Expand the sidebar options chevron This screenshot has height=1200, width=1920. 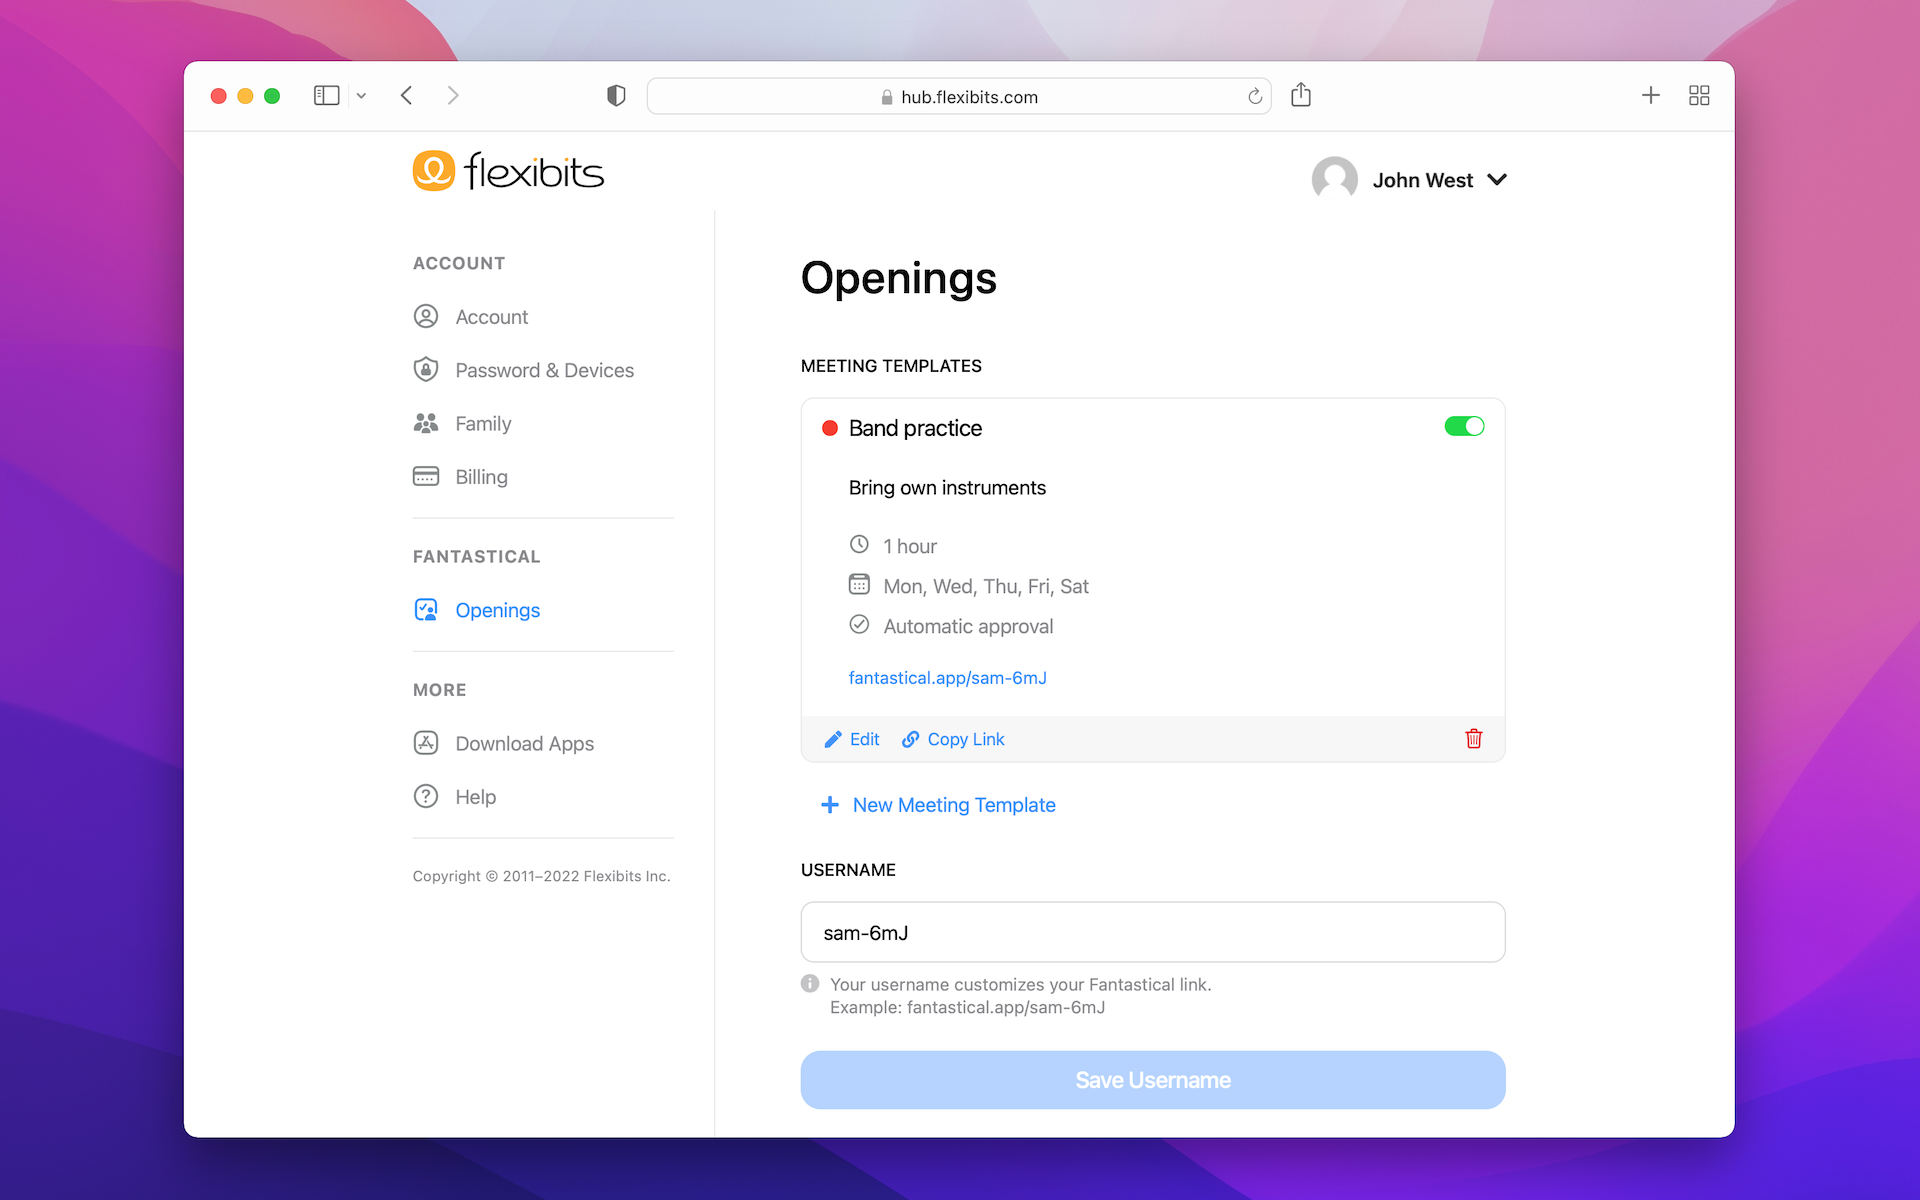point(361,96)
